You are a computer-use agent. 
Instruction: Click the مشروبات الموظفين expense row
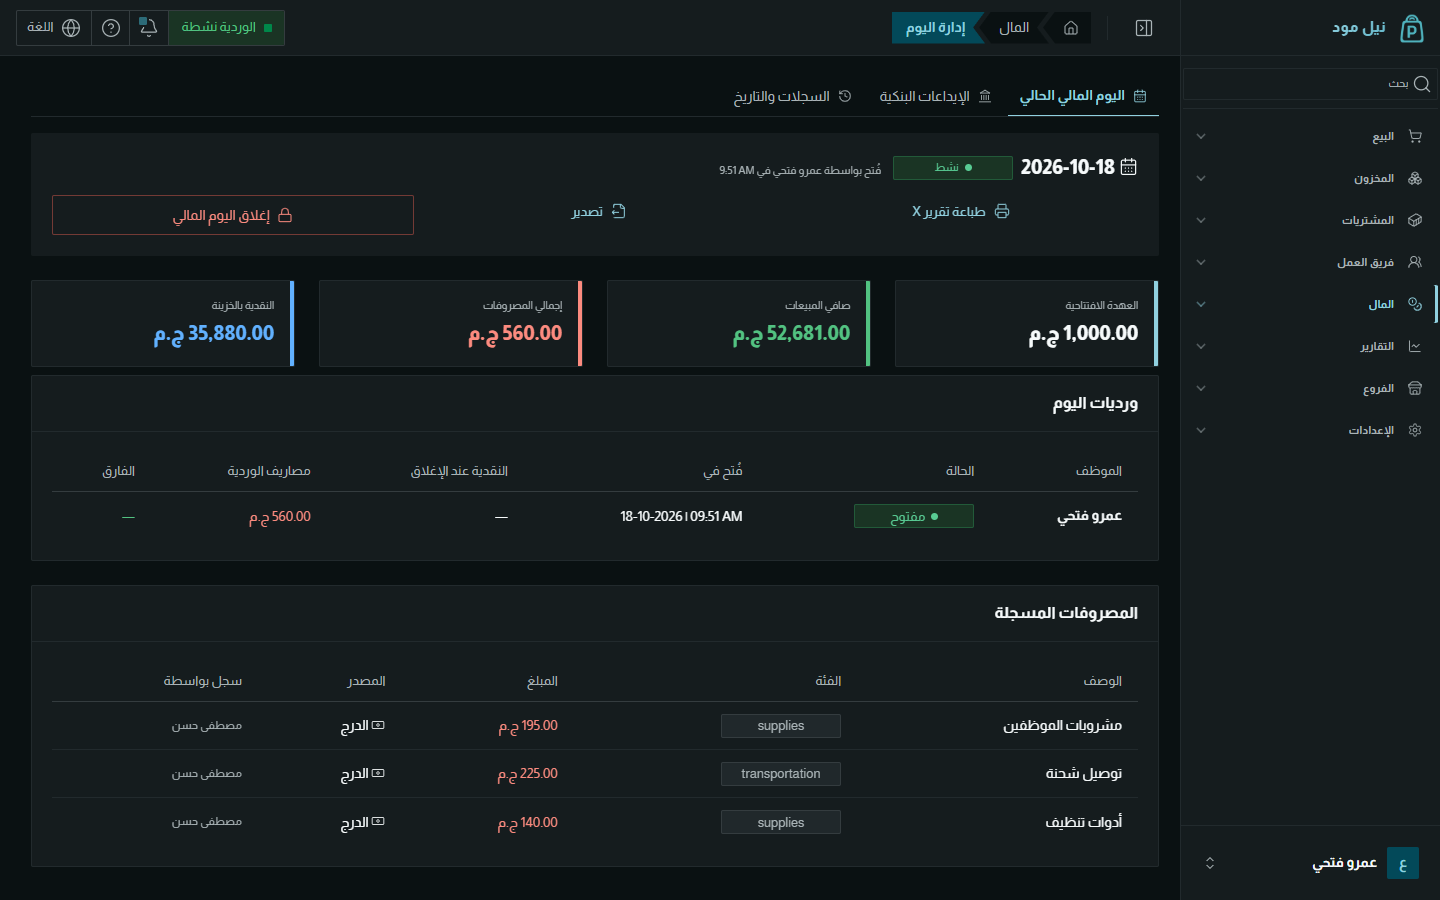595,726
